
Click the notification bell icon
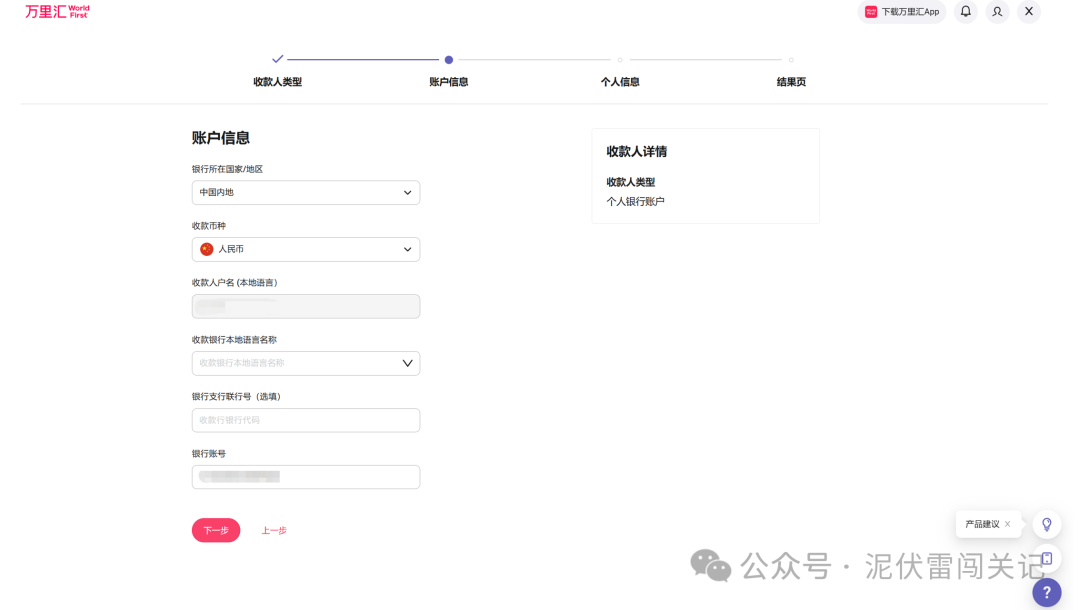tap(964, 11)
